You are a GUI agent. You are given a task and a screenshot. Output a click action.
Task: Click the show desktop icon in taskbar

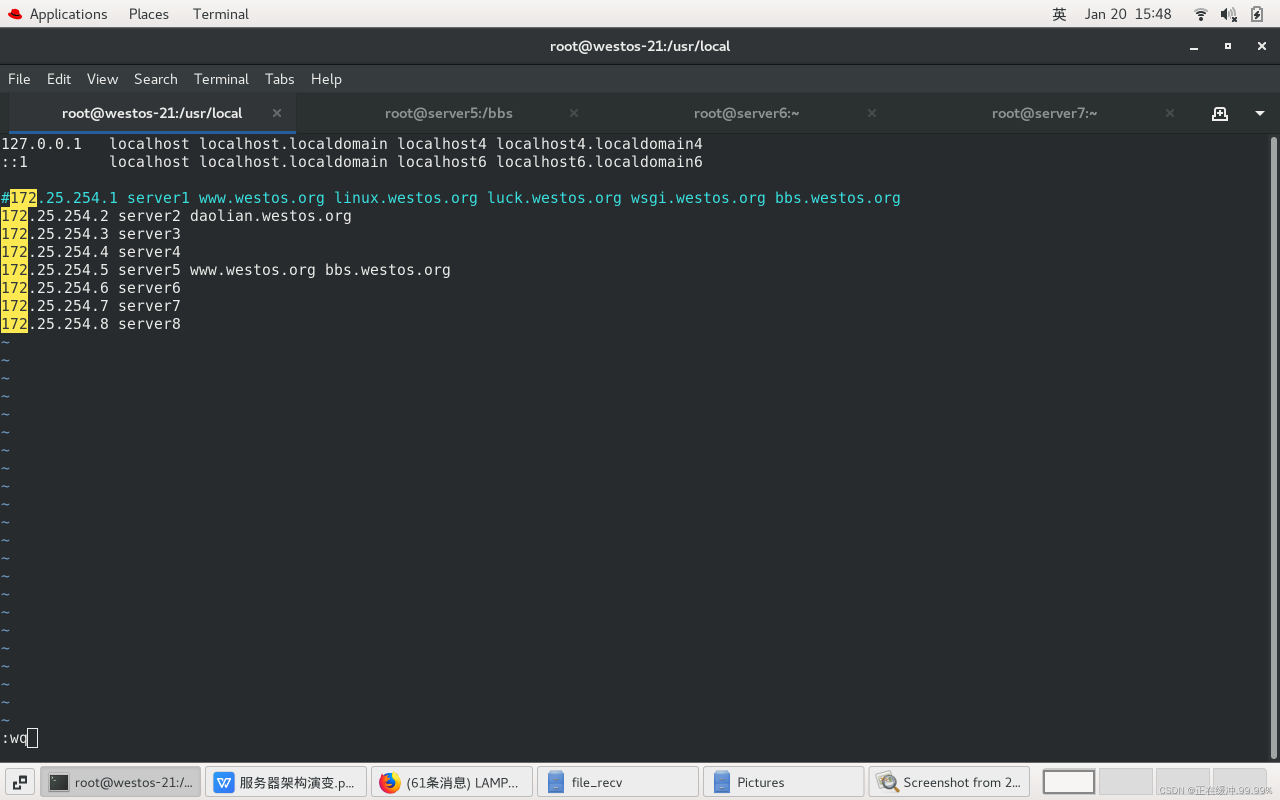(x=20, y=782)
